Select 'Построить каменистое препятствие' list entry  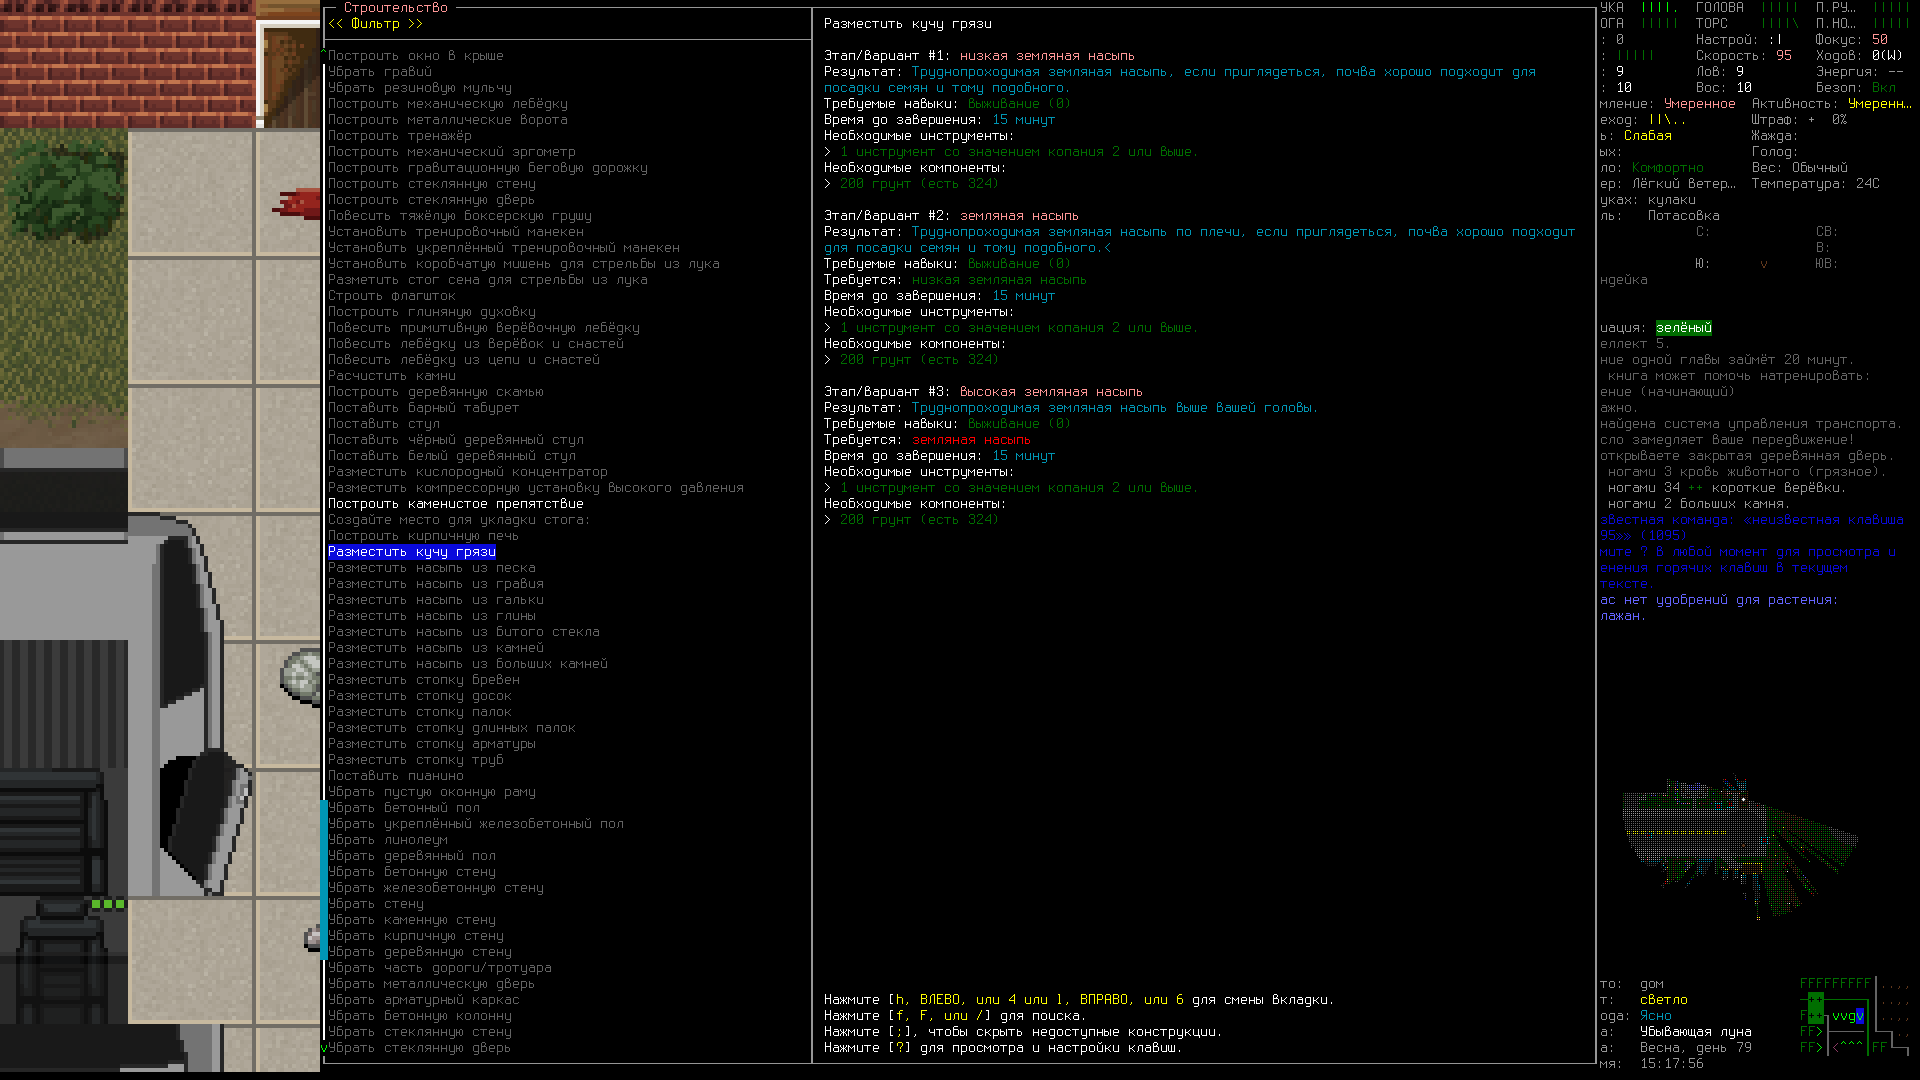point(455,504)
